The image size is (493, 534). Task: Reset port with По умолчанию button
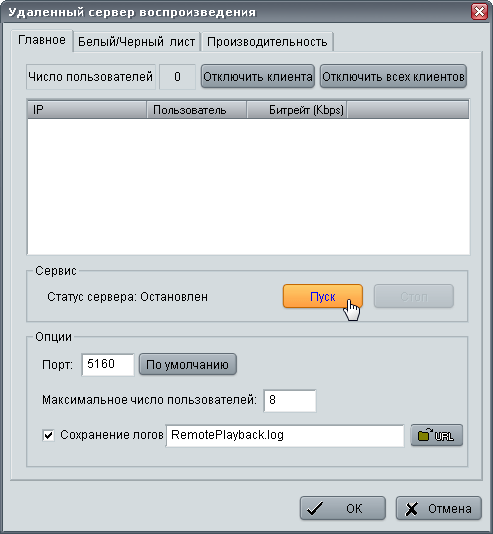(188, 364)
